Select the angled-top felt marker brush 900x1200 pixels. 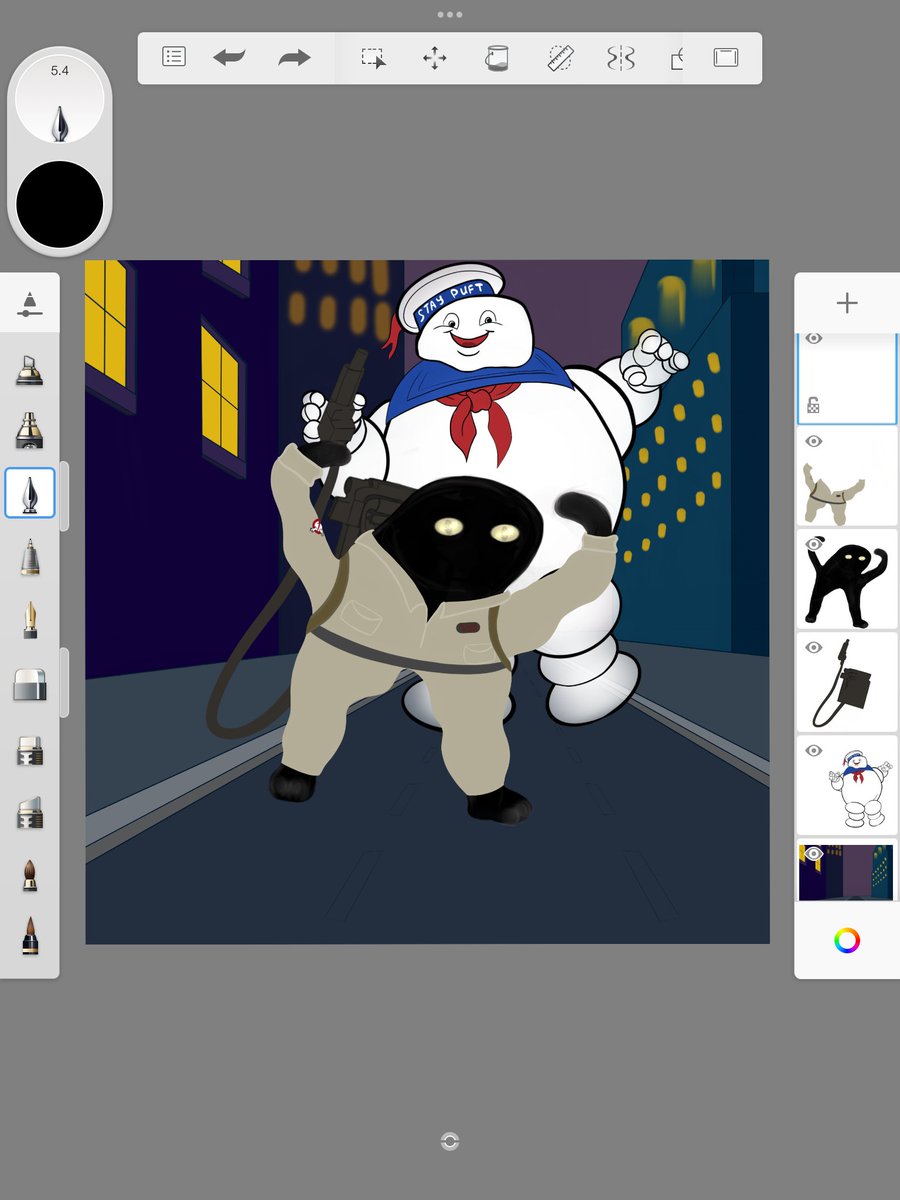tap(30, 812)
